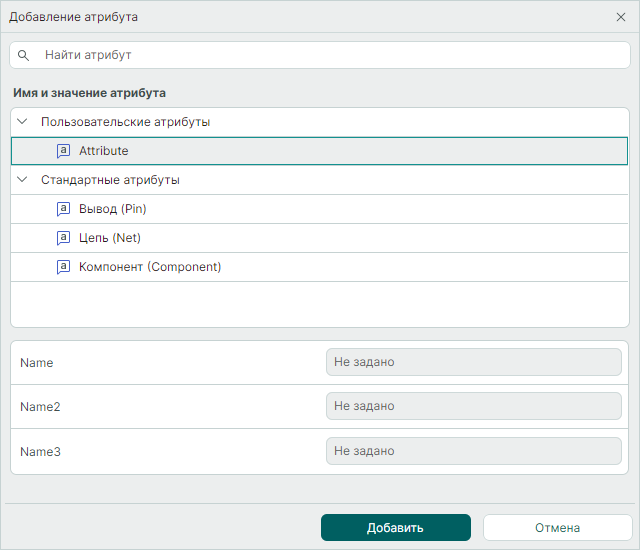640x550 pixels.
Task: Click the icon beside Цепь (Net)
Action: pos(63,238)
